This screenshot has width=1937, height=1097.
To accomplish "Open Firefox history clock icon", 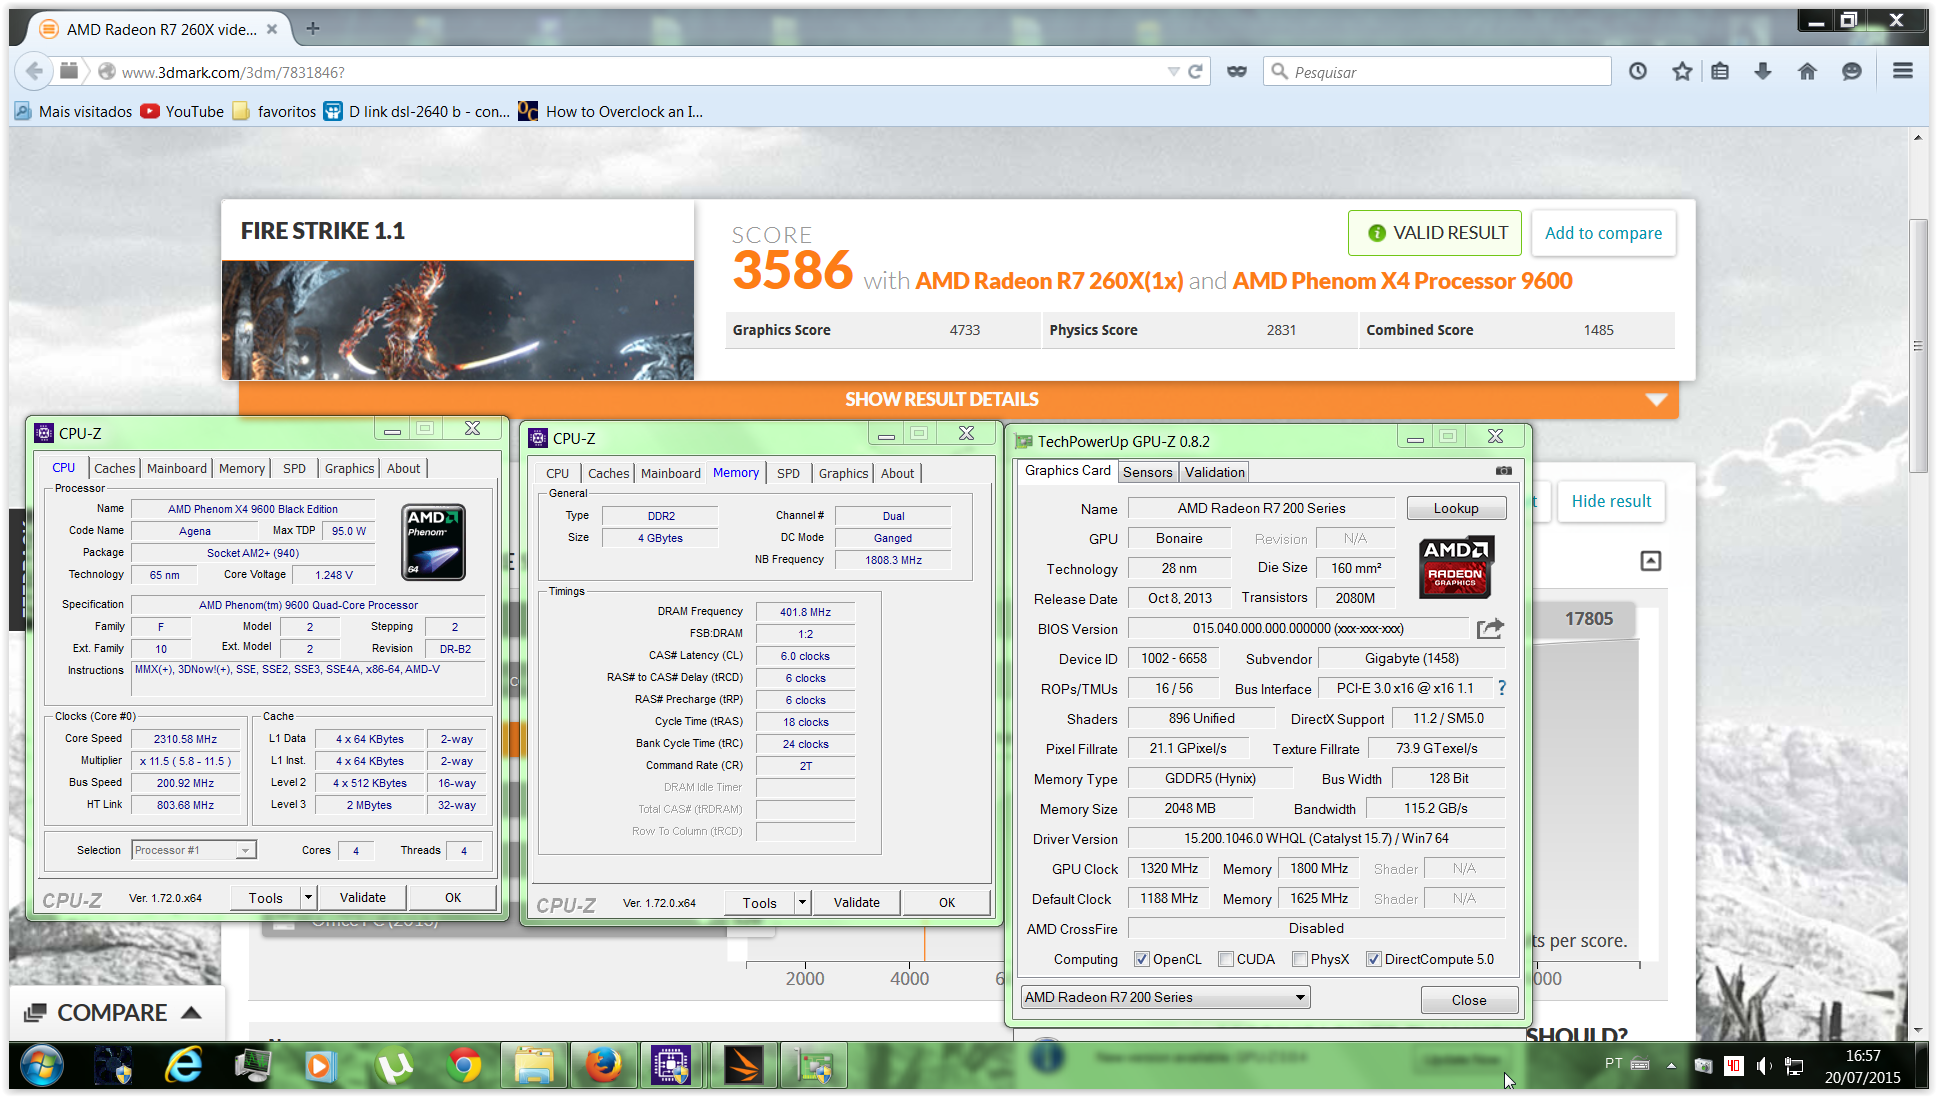I will click(x=1637, y=72).
